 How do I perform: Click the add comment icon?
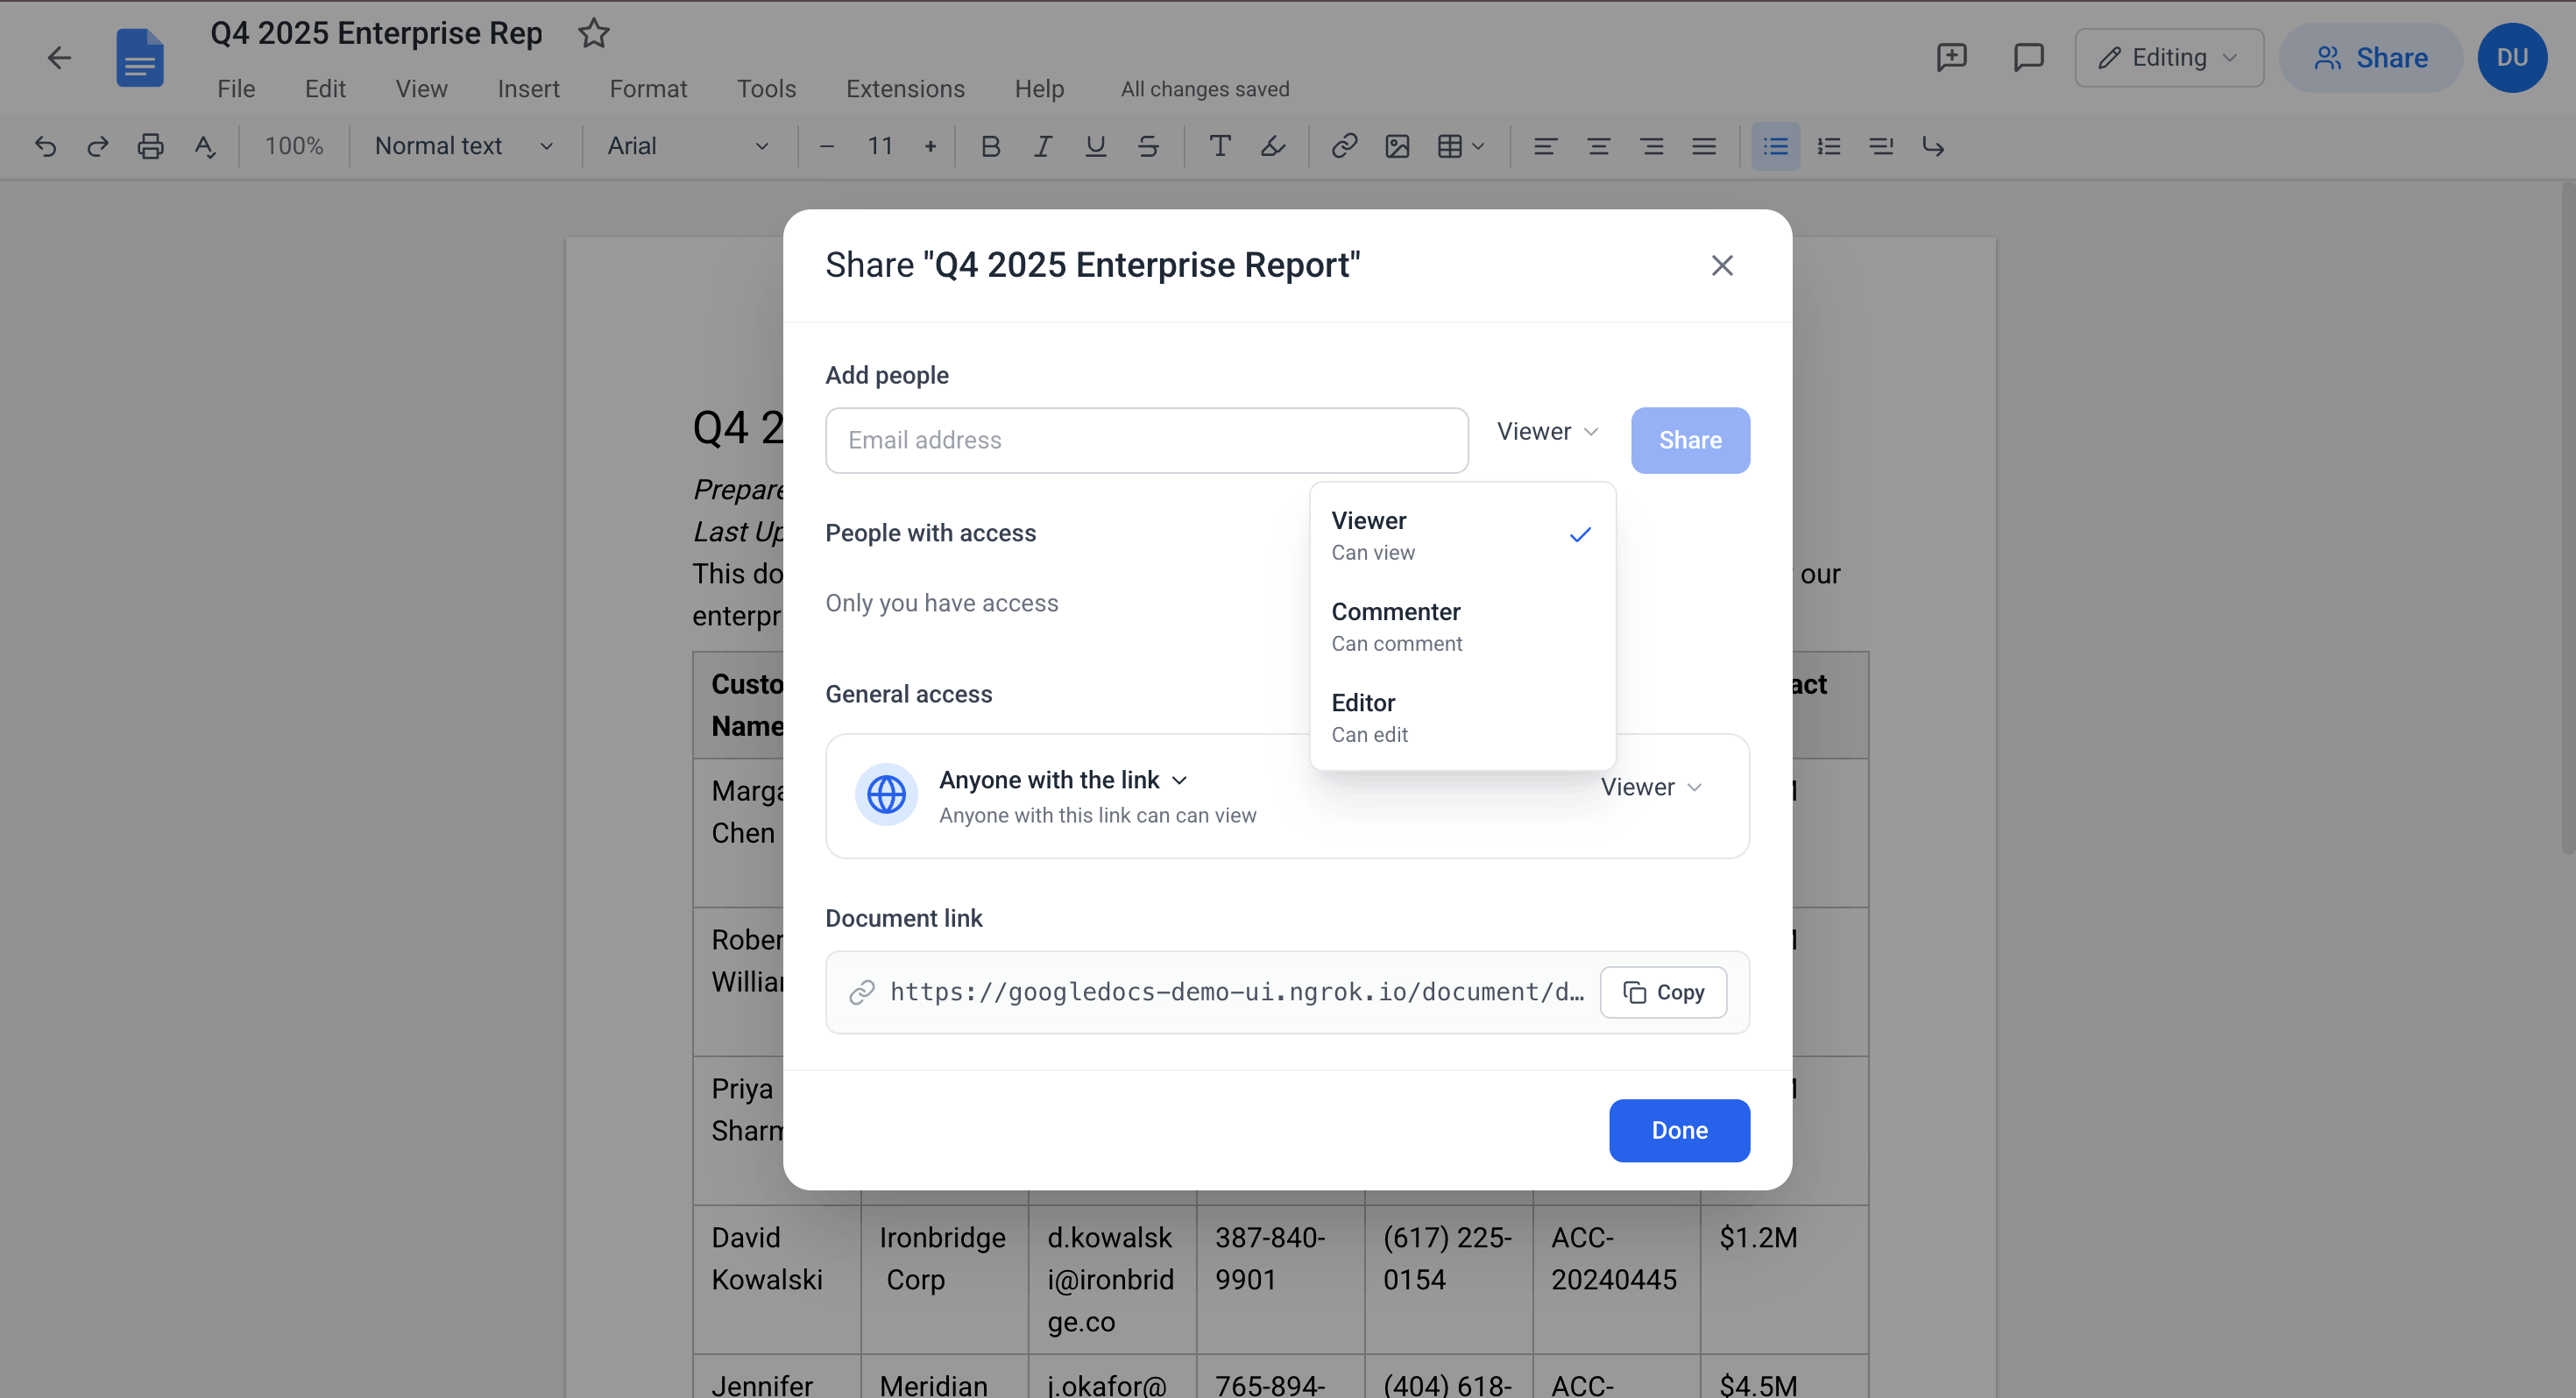[1951, 57]
